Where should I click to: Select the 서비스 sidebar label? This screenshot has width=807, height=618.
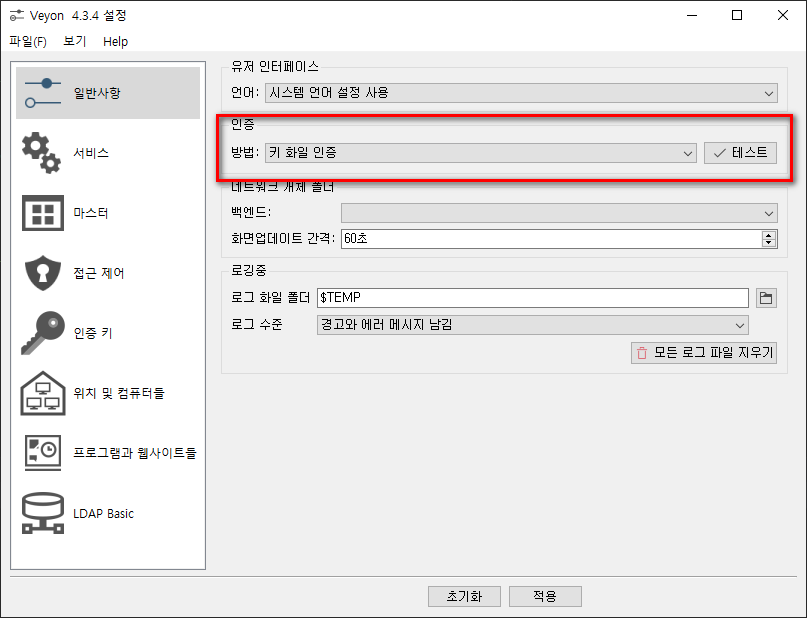[91, 153]
